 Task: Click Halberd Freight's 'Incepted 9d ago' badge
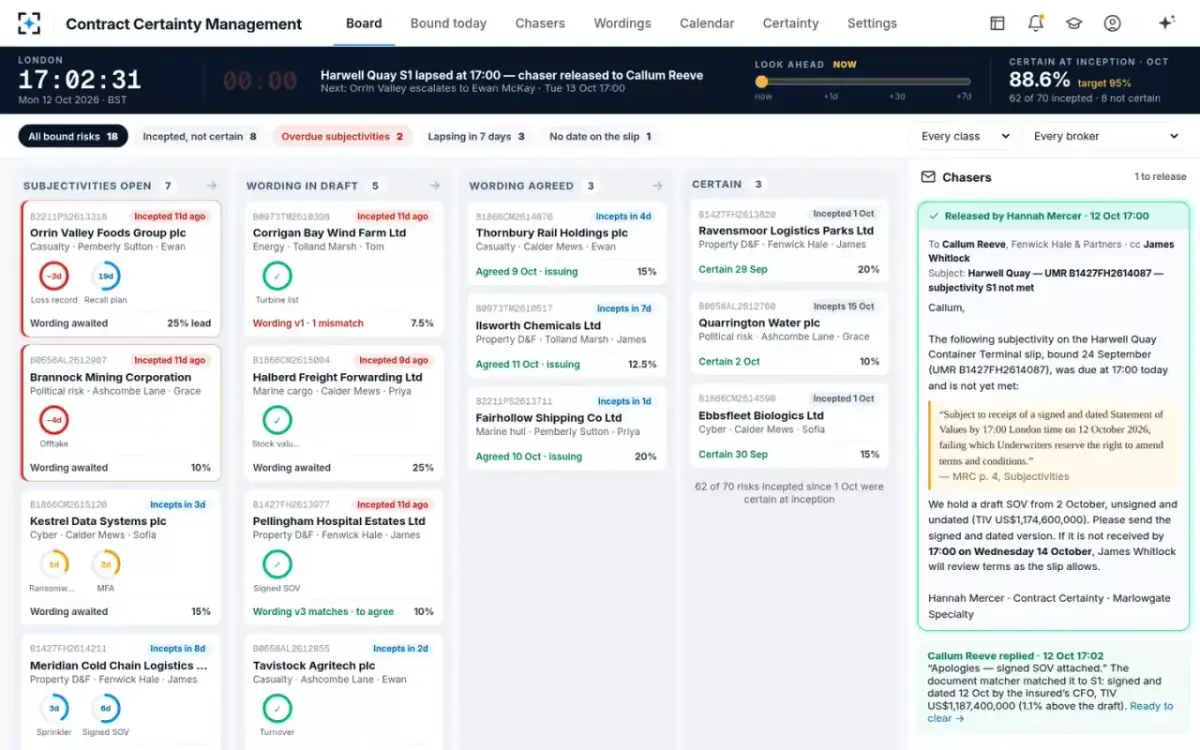394,360
